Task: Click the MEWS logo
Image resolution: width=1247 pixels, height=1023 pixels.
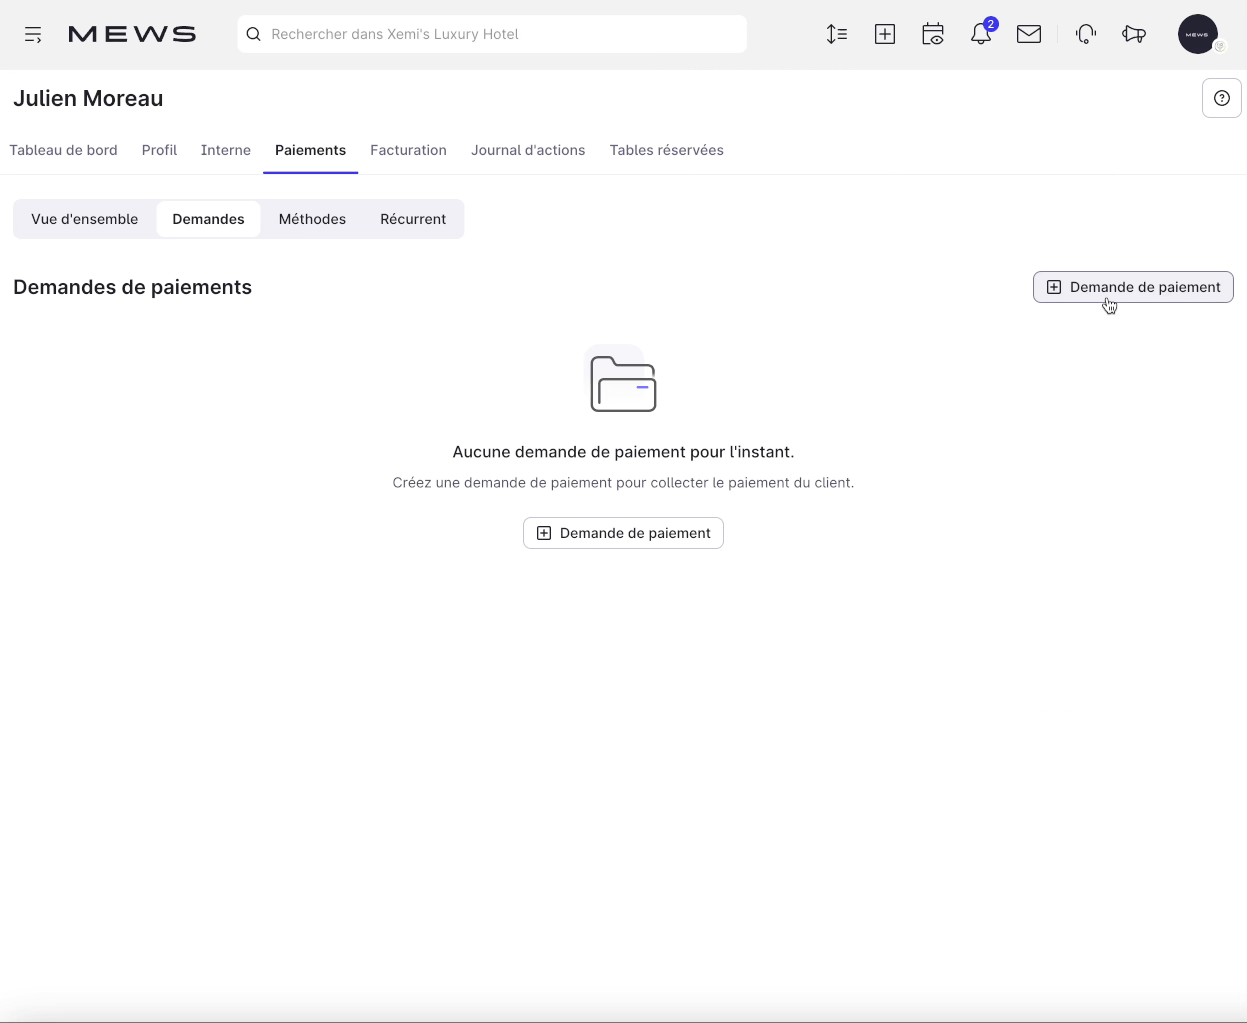Action: point(132,35)
